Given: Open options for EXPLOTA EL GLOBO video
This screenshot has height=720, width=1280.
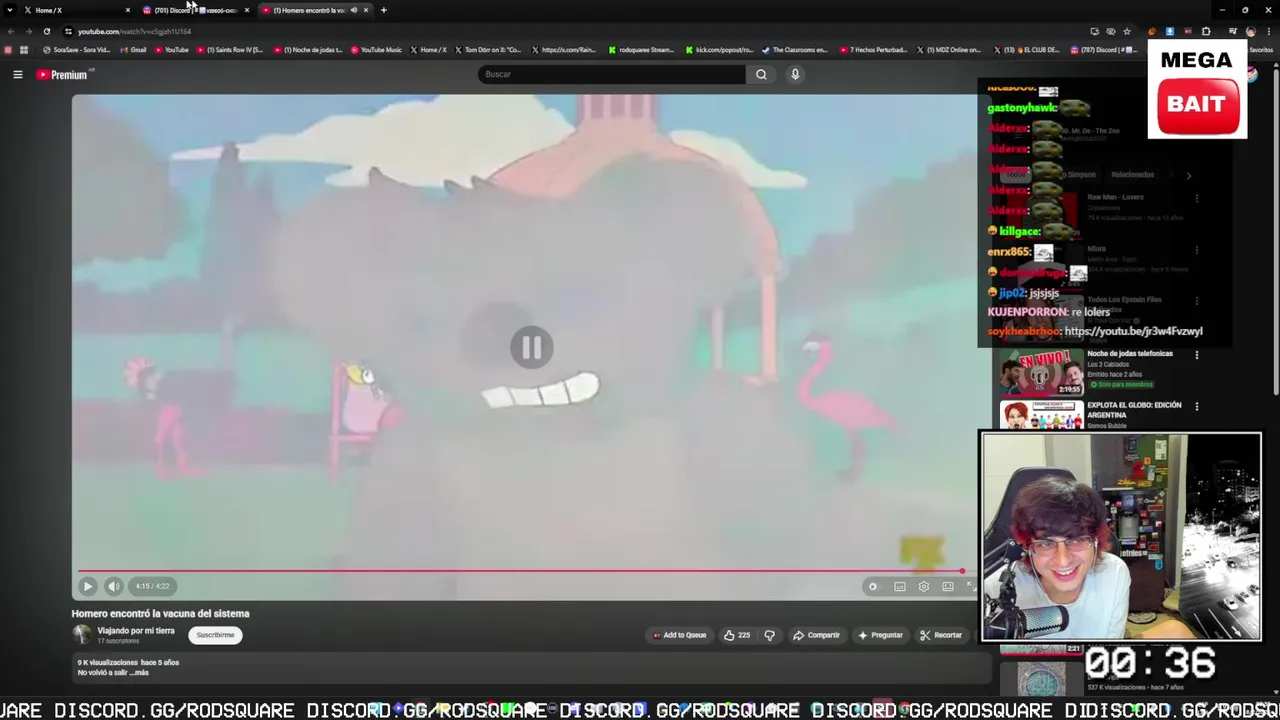Looking at the screenshot, I should click(x=1197, y=407).
